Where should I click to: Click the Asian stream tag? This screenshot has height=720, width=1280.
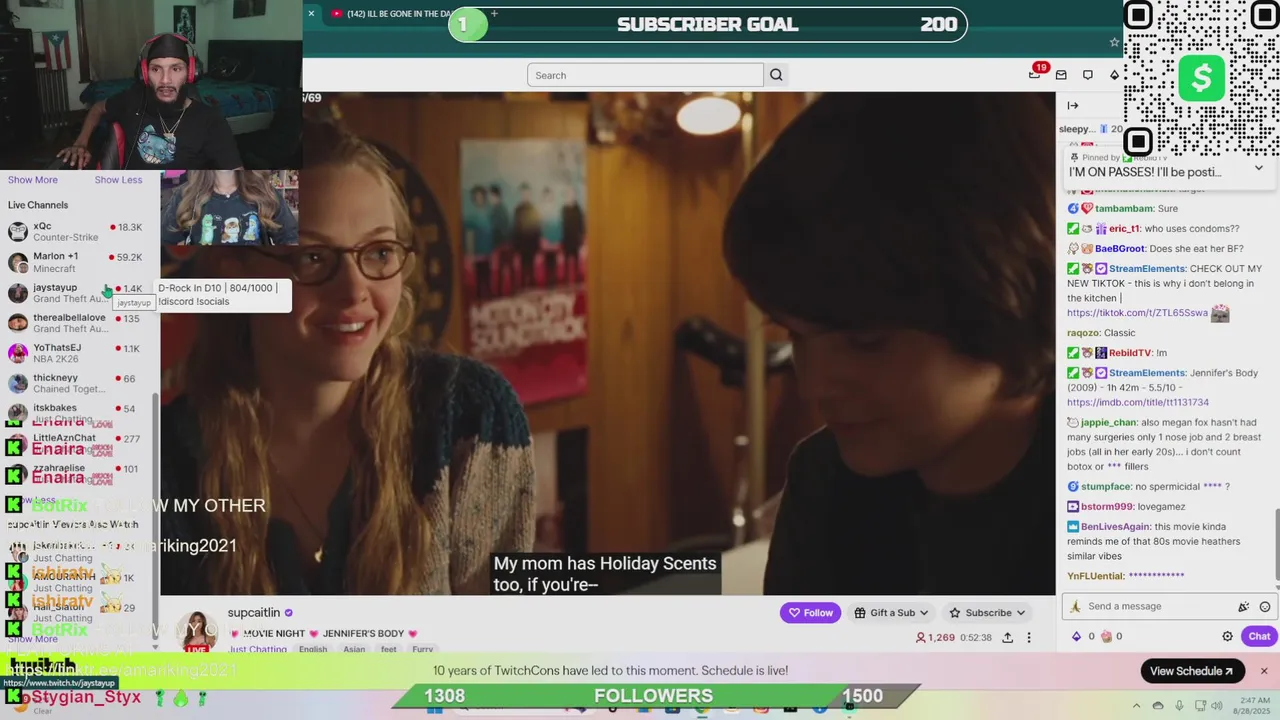click(x=354, y=649)
